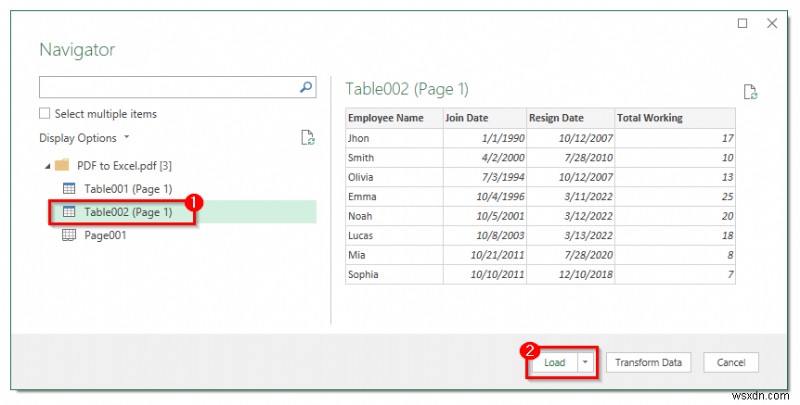
Task: Enable Select multiple items checkbox
Action: [45, 113]
